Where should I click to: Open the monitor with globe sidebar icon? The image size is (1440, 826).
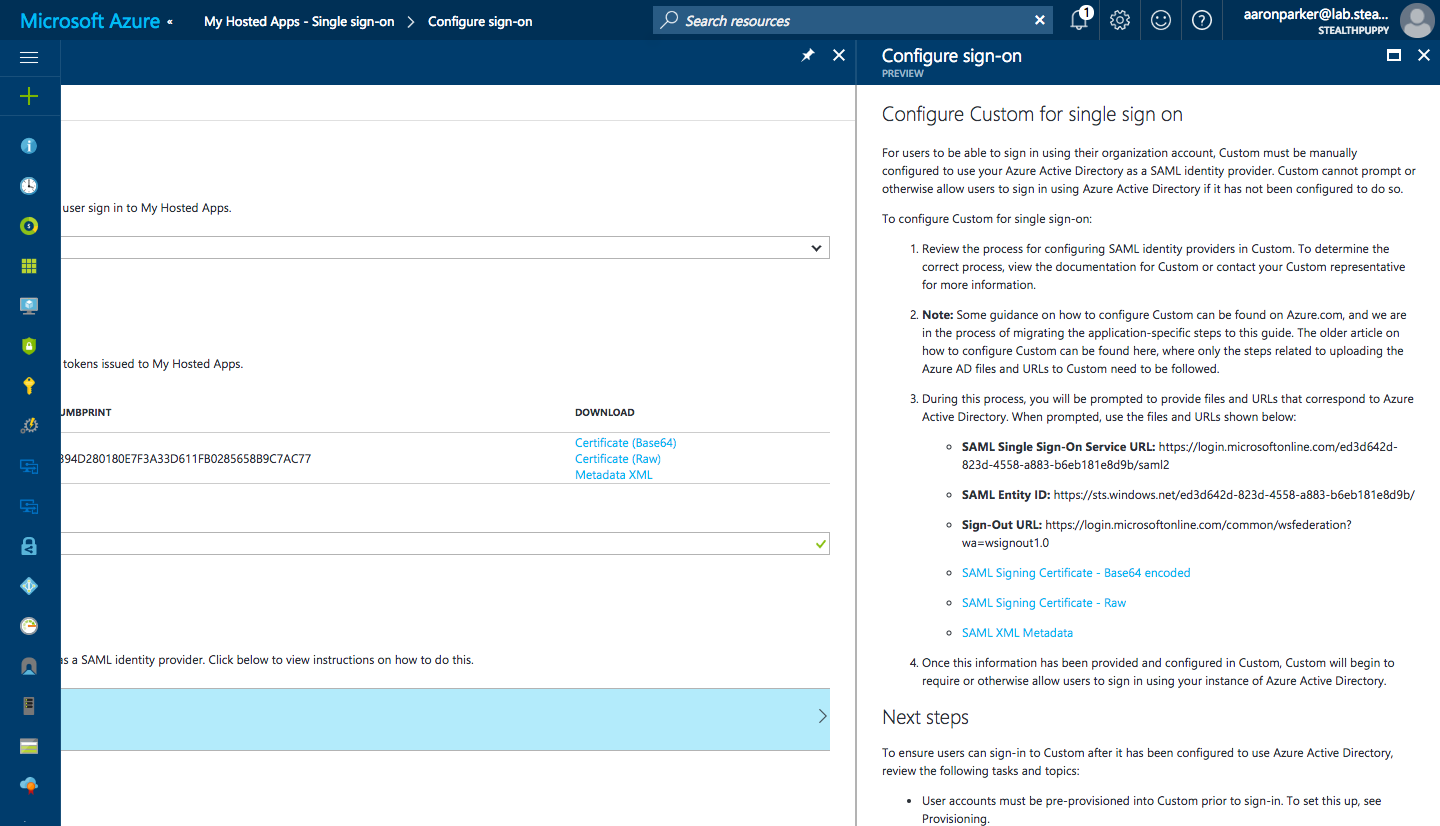29,306
